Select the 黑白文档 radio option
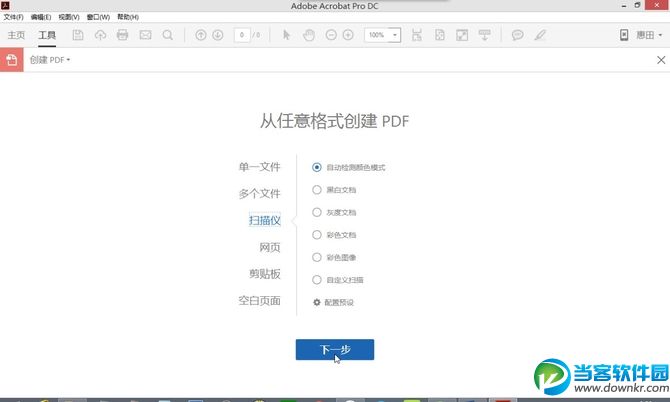 click(x=317, y=190)
